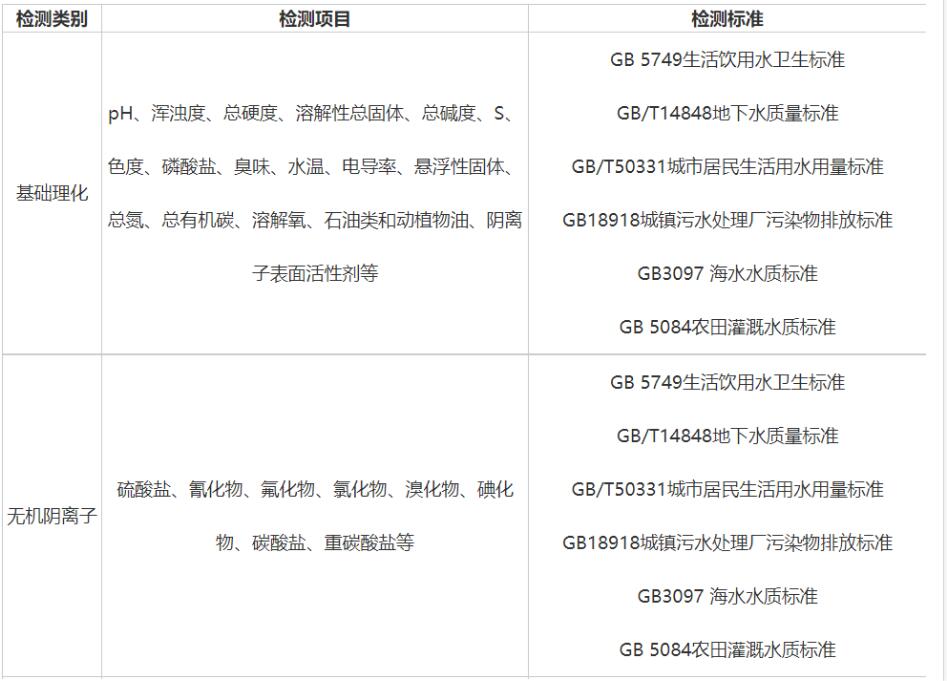Click the text line starting with 硫酸盐、氰化物

[x=314, y=490]
